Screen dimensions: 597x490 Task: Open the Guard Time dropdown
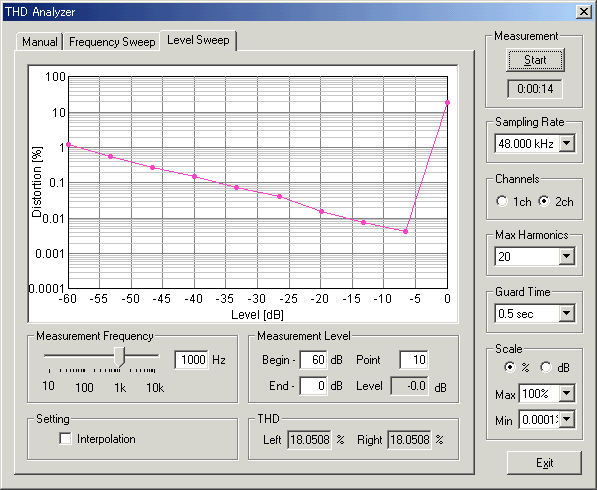[x=567, y=313]
